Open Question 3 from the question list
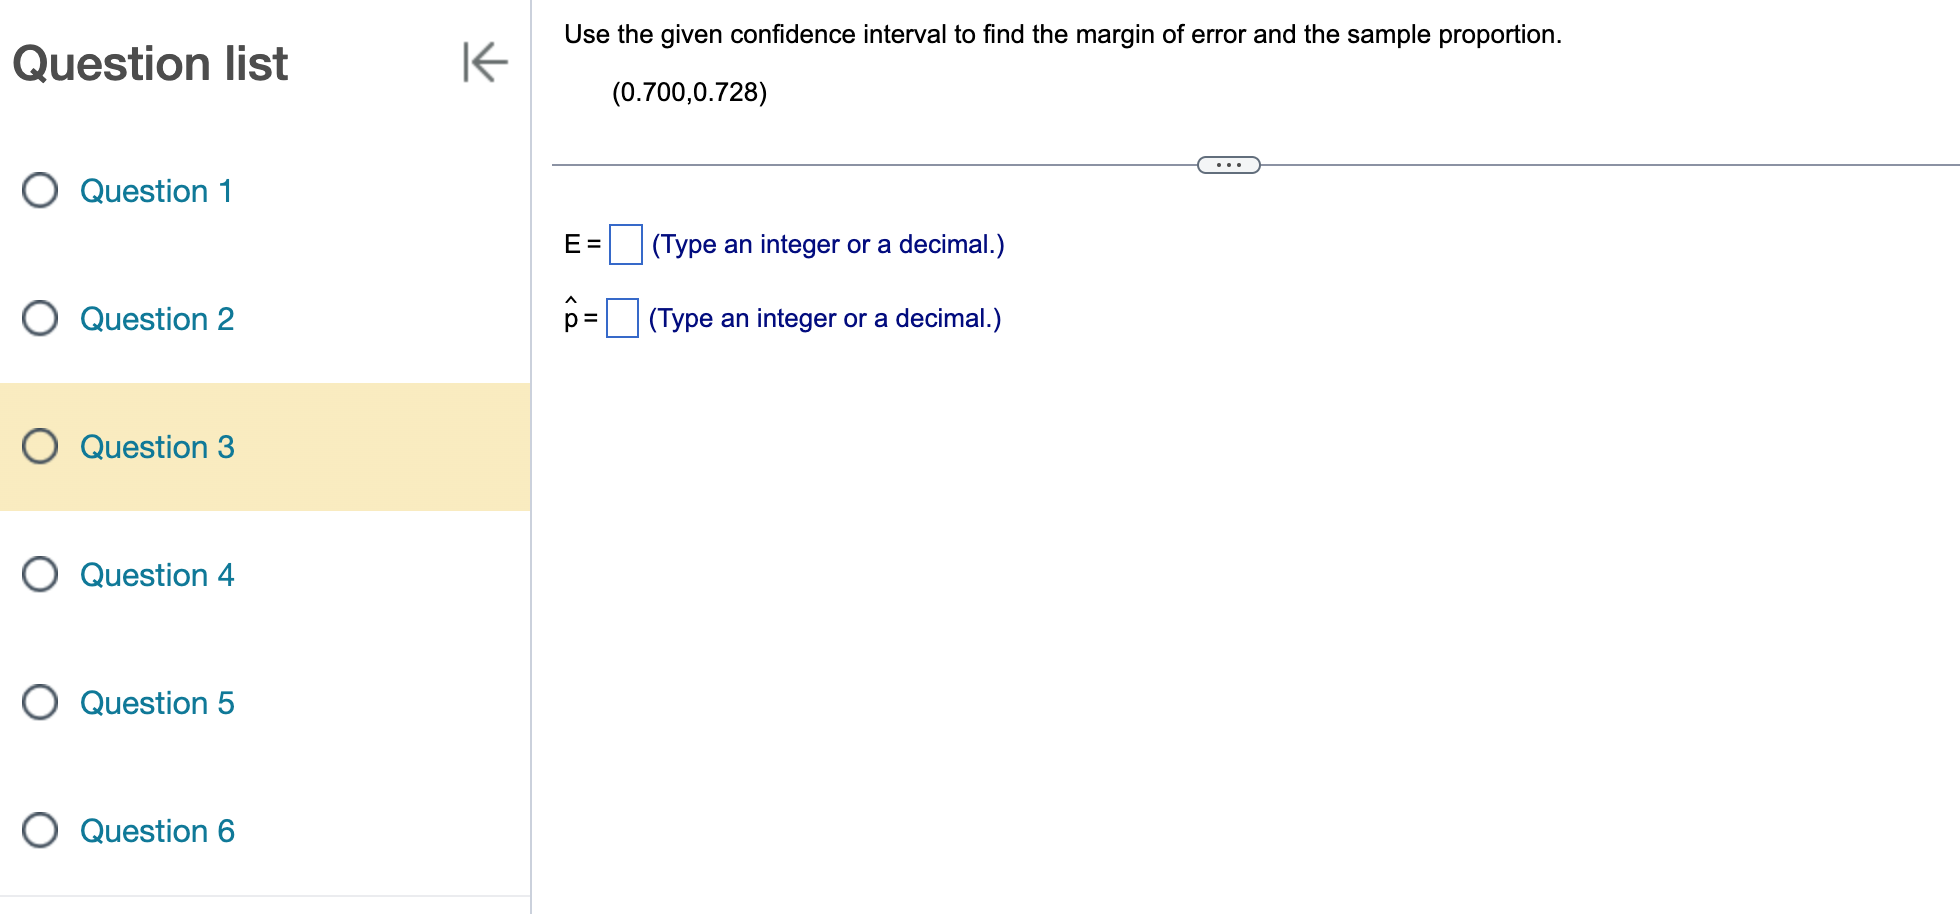The height and width of the screenshot is (914, 1960). (156, 446)
